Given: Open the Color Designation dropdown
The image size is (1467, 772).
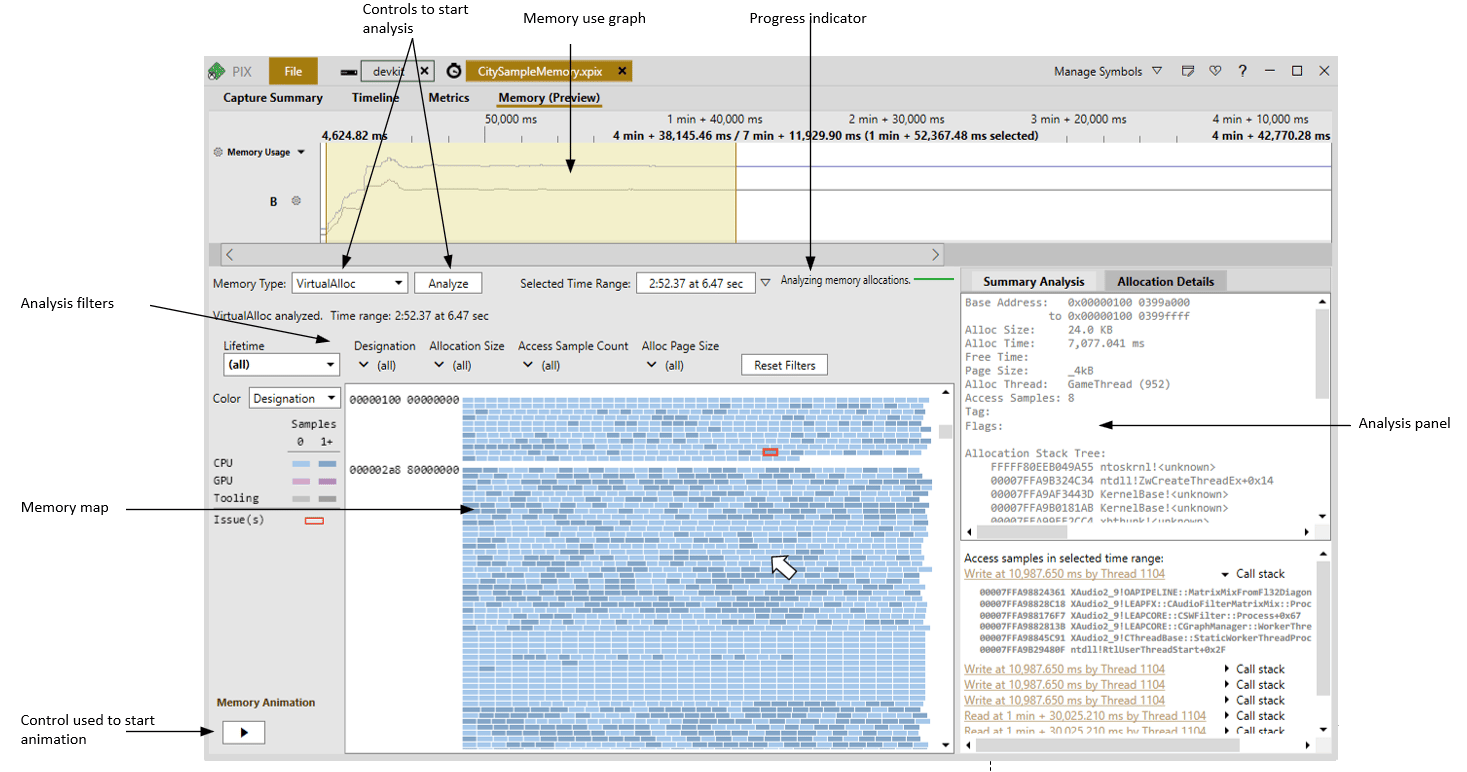Looking at the screenshot, I should coord(294,398).
